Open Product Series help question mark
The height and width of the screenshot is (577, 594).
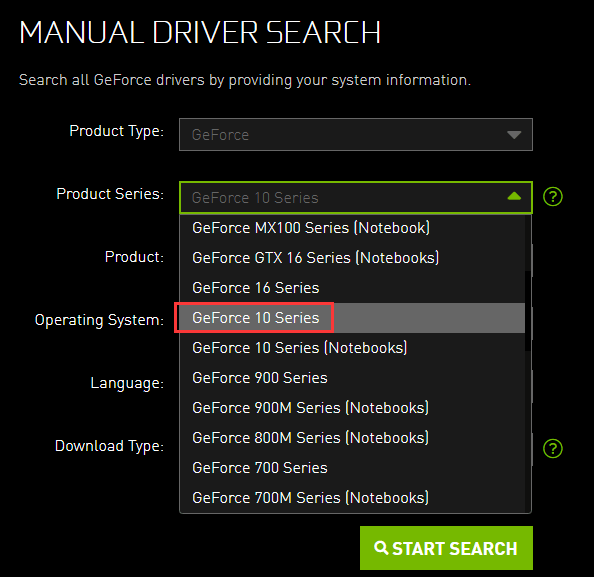pyautogui.click(x=553, y=197)
